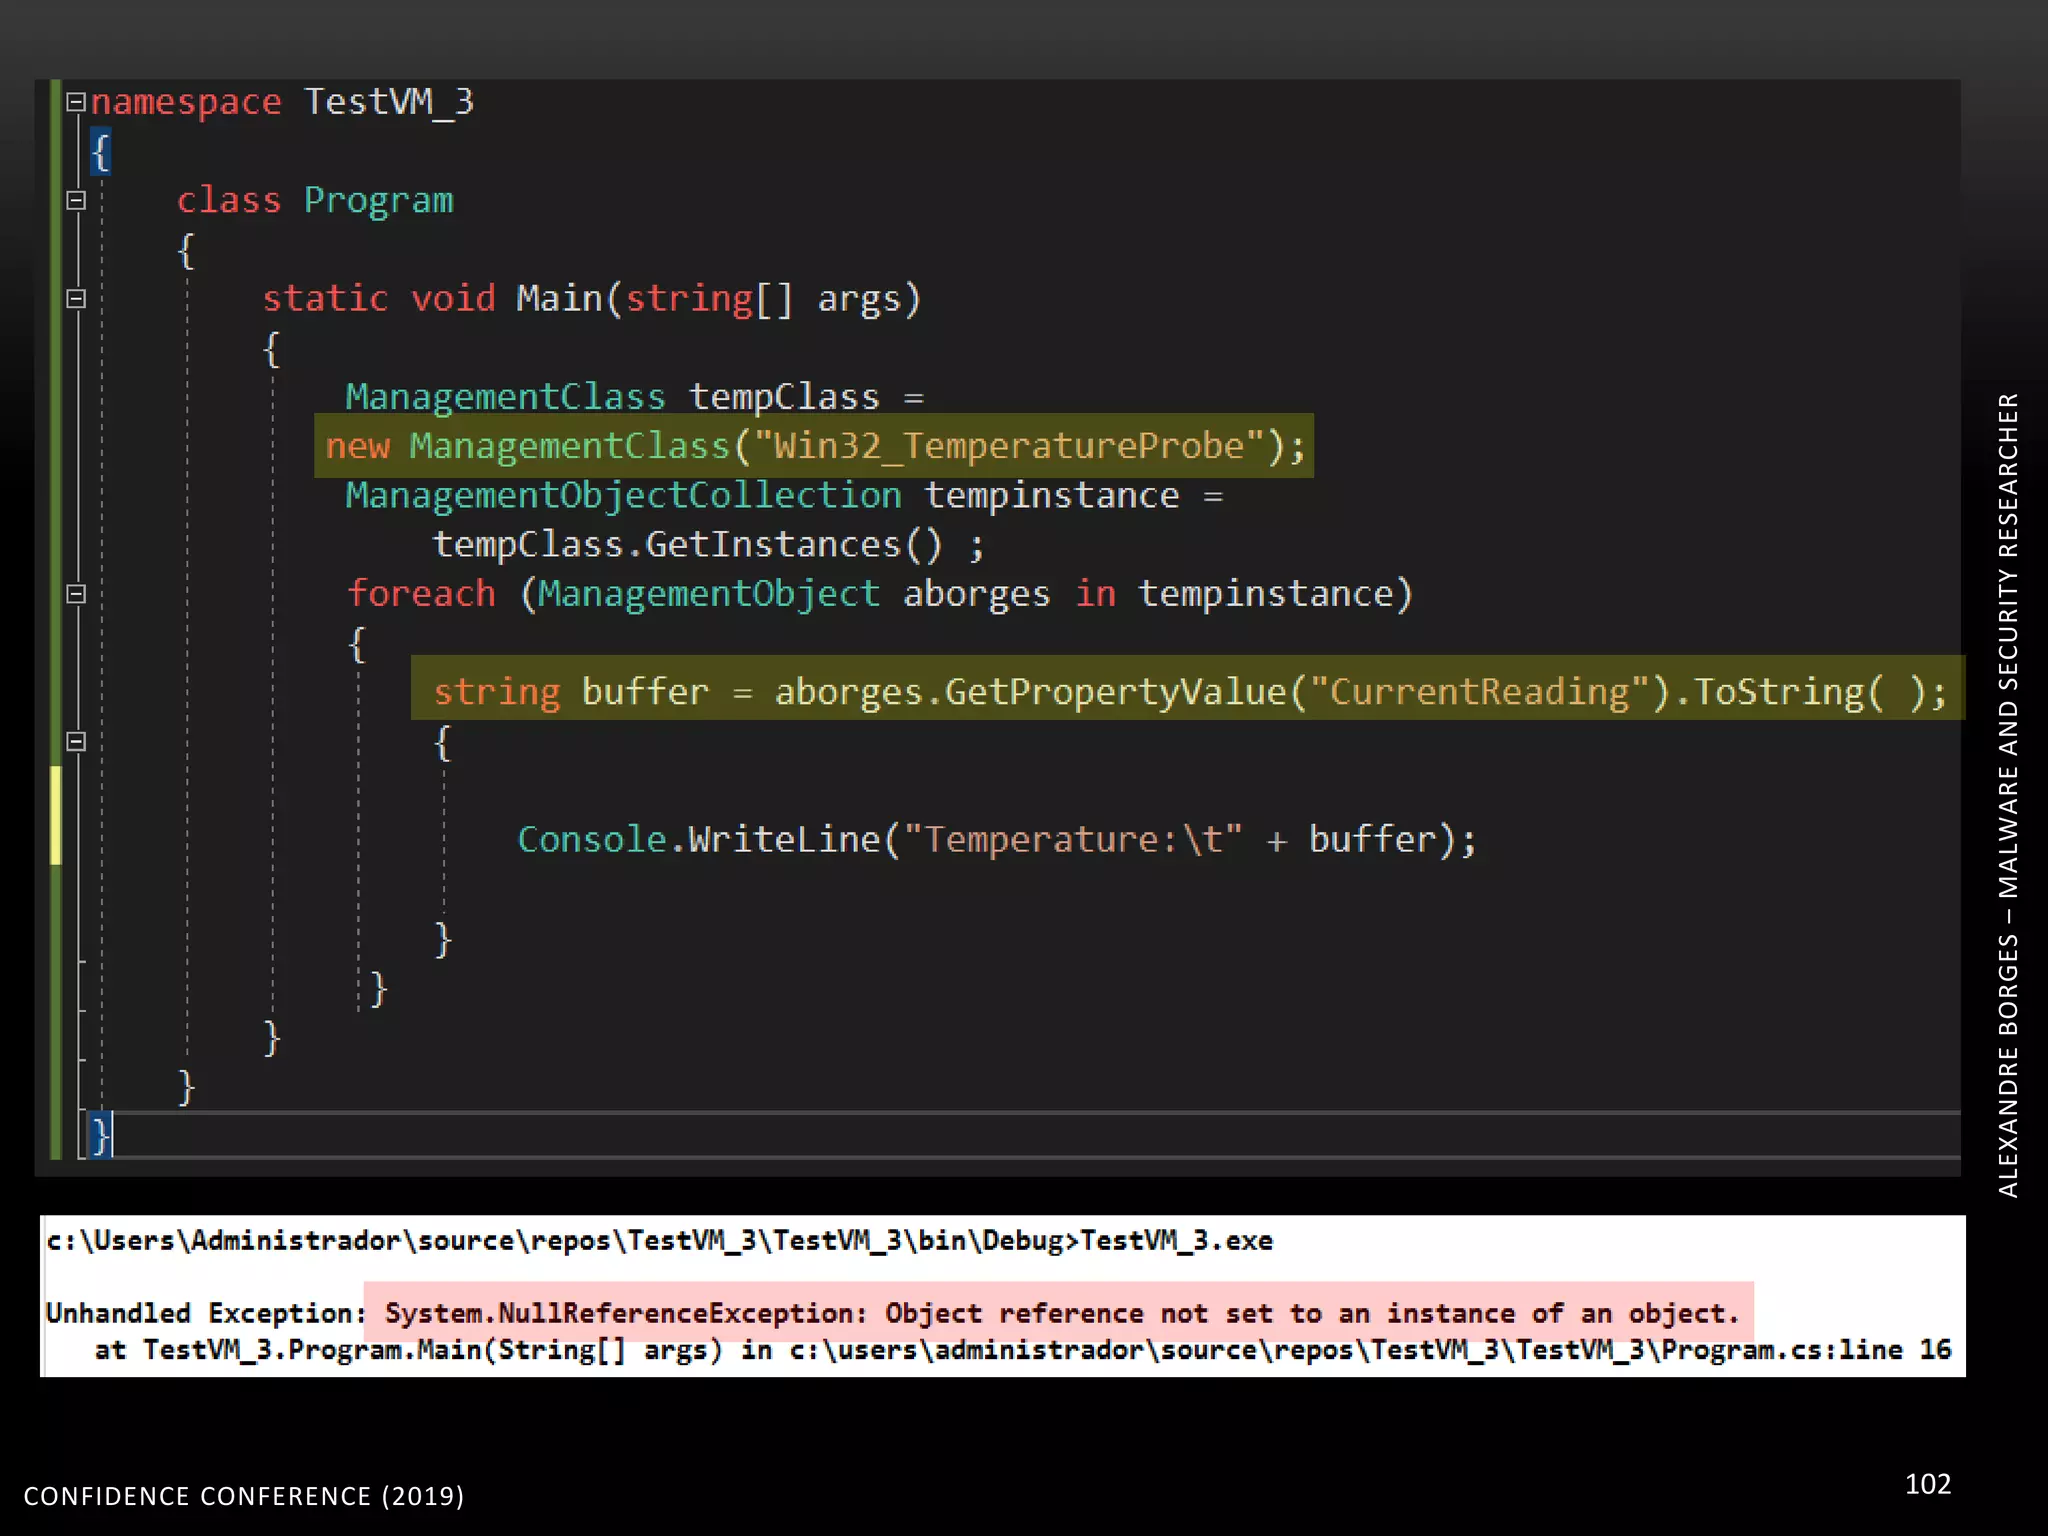The width and height of the screenshot is (2048, 1536).
Task: Click the highlighted NullReferenceException message
Action: (x=1060, y=1313)
